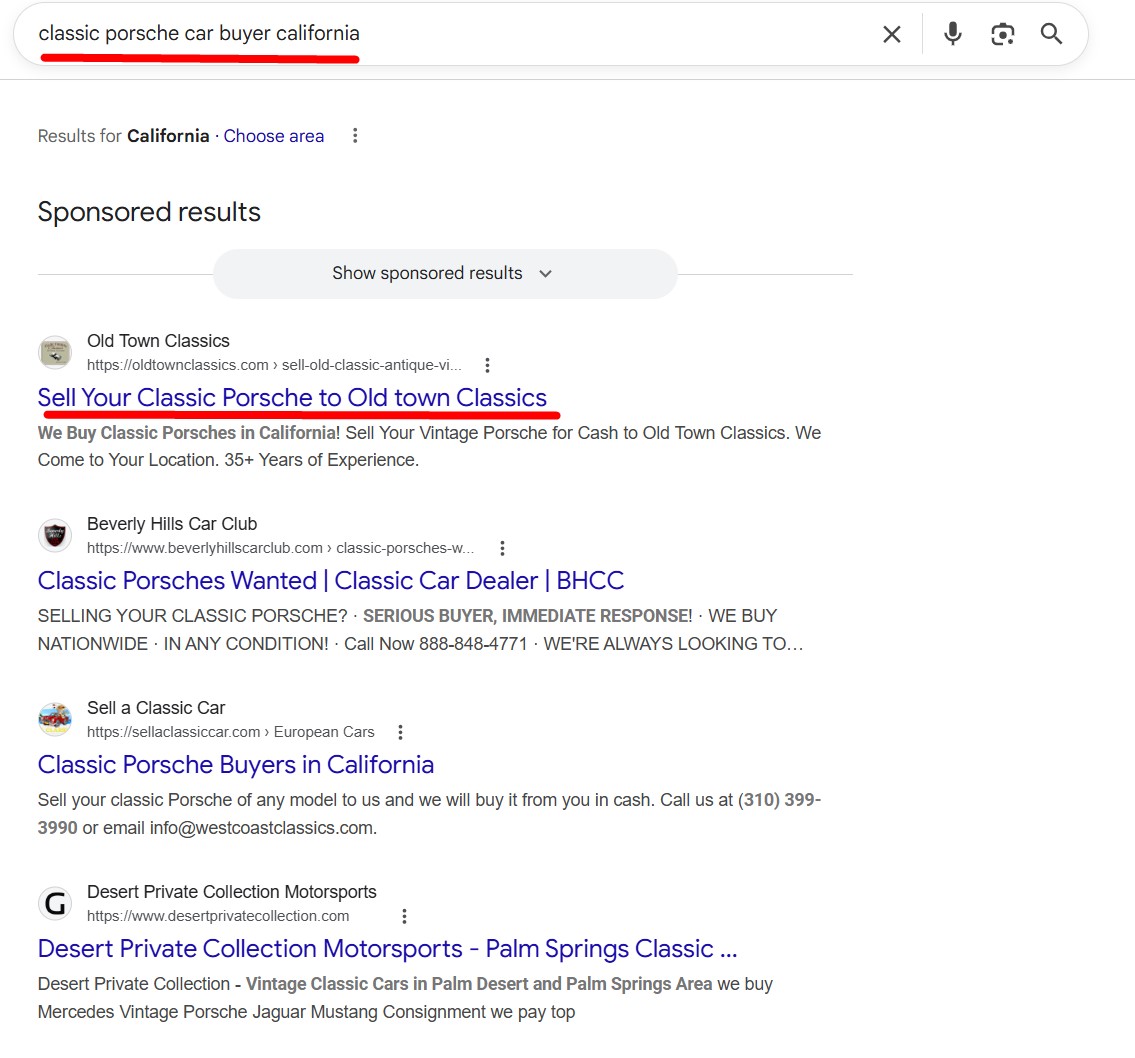Click the Choose area link
The height and width of the screenshot is (1058, 1135).
click(273, 136)
